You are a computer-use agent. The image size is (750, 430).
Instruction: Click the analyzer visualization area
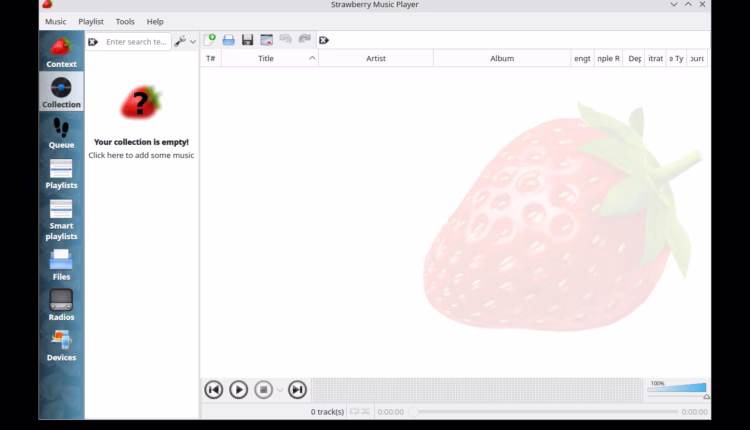[x=477, y=390]
